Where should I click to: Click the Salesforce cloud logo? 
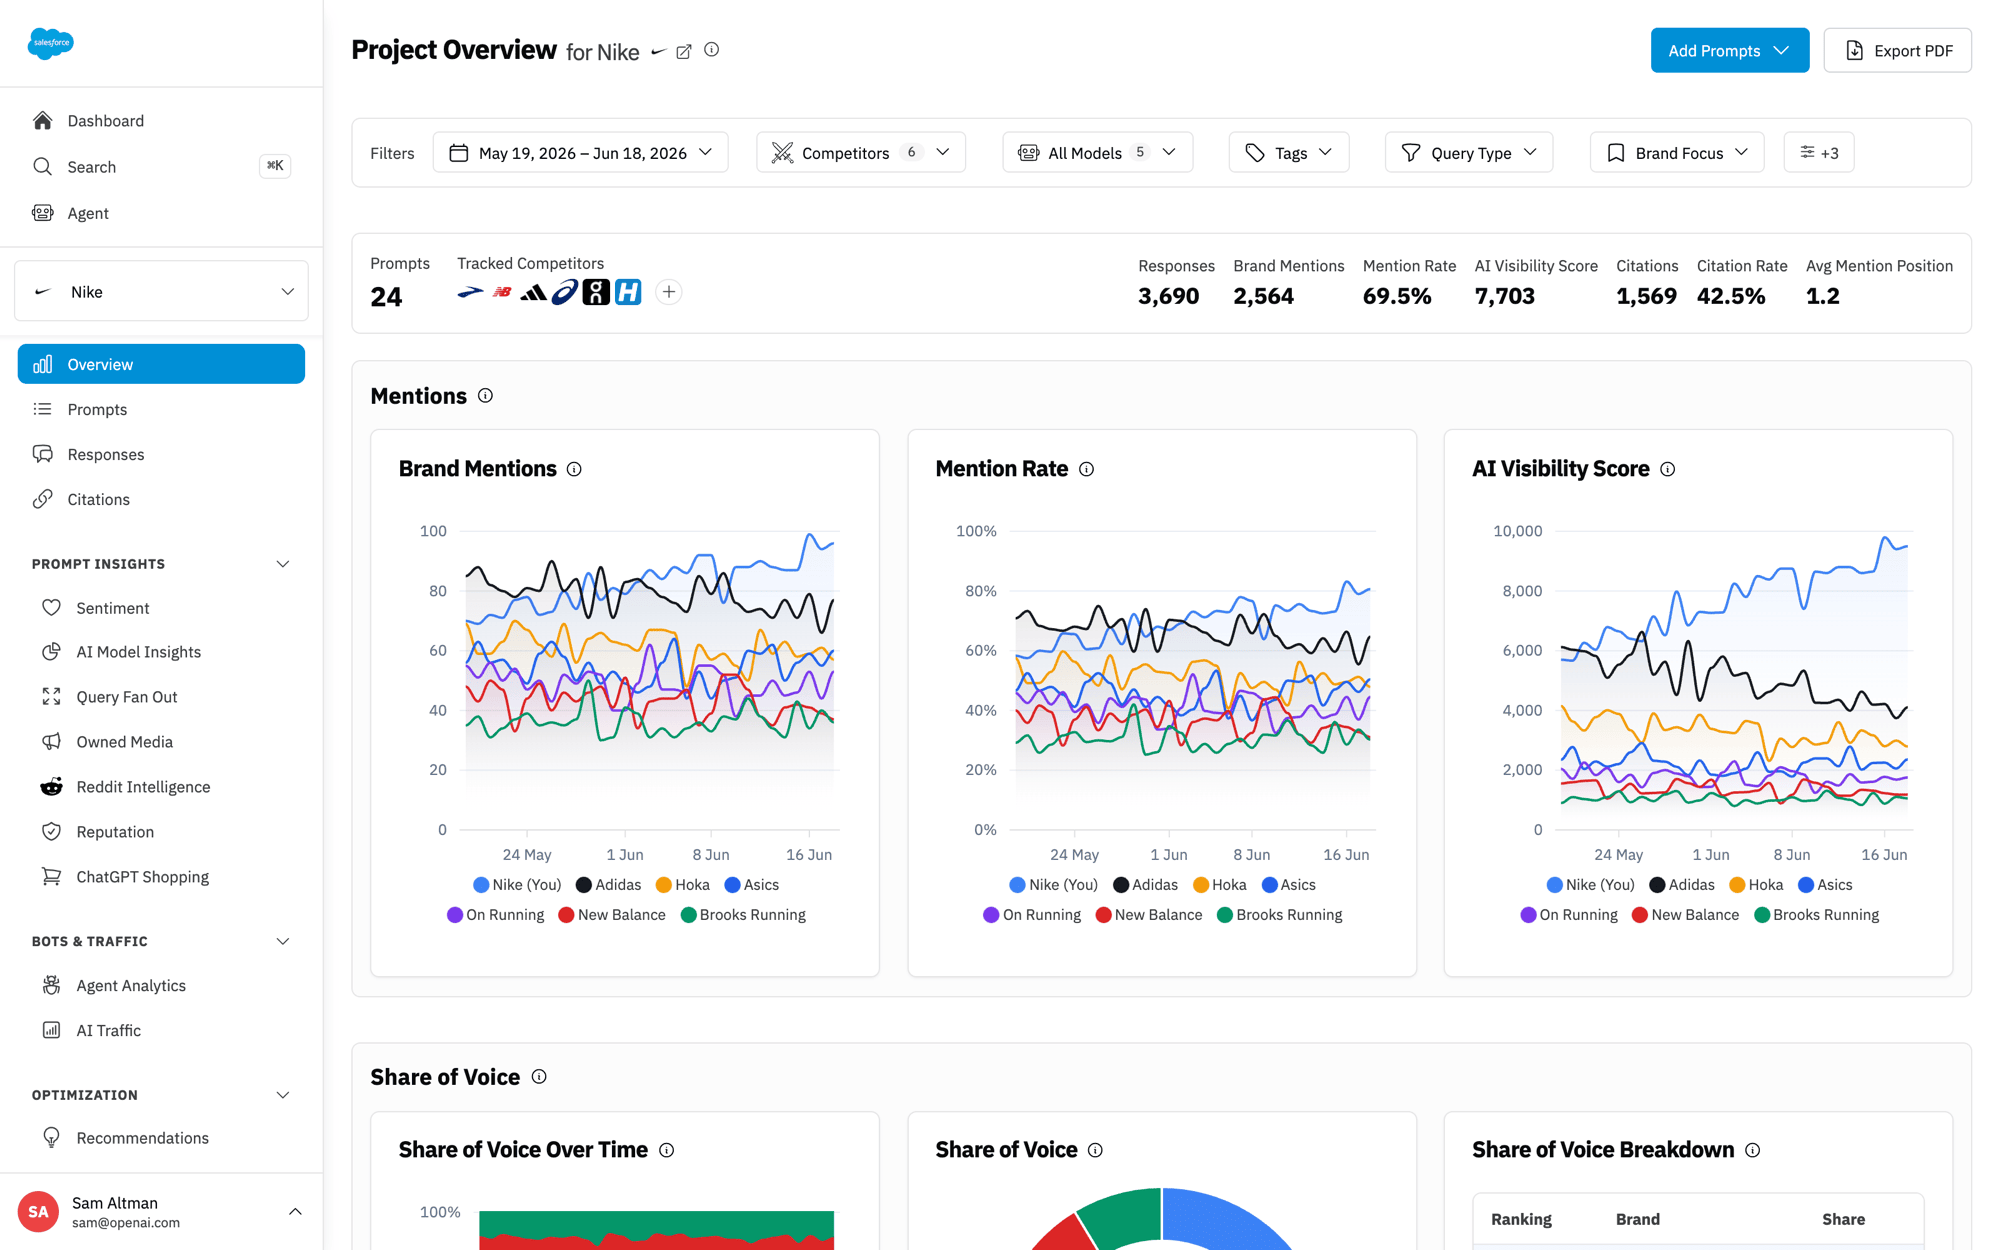[50, 43]
